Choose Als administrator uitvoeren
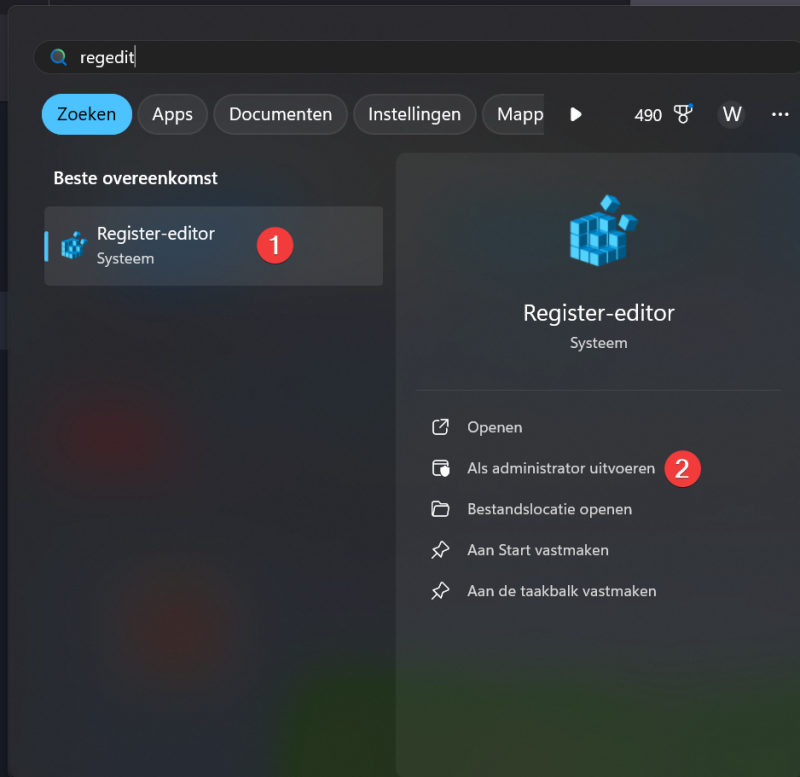The width and height of the screenshot is (800, 777). (x=560, y=468)
